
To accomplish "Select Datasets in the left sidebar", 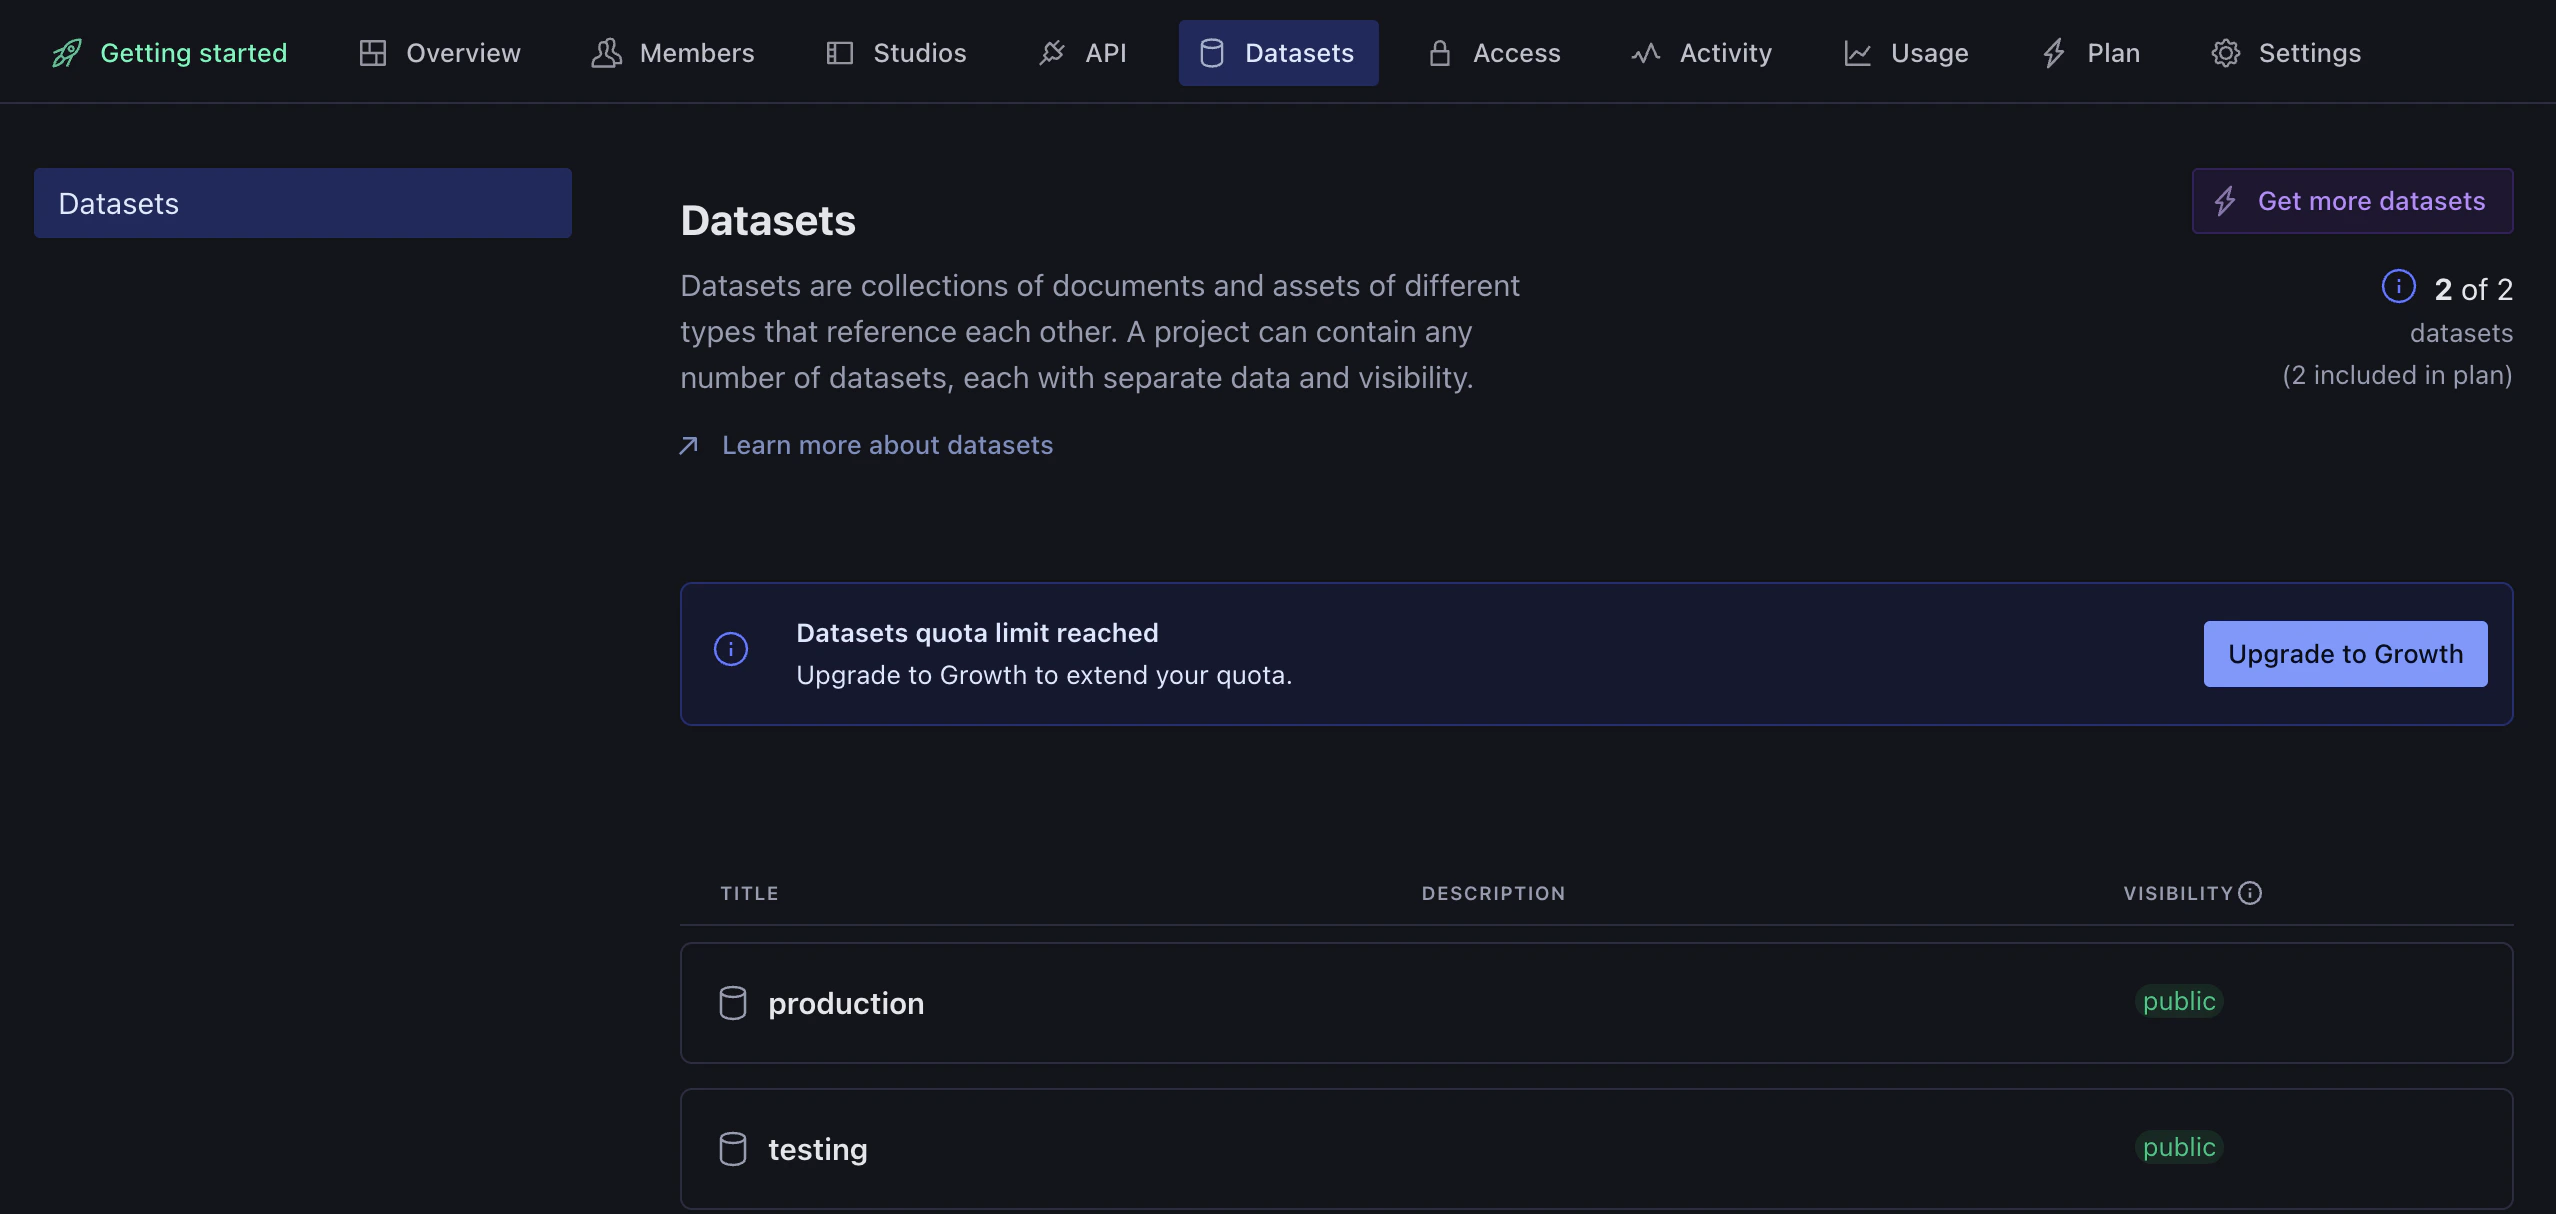I will (x=303, y=203).
